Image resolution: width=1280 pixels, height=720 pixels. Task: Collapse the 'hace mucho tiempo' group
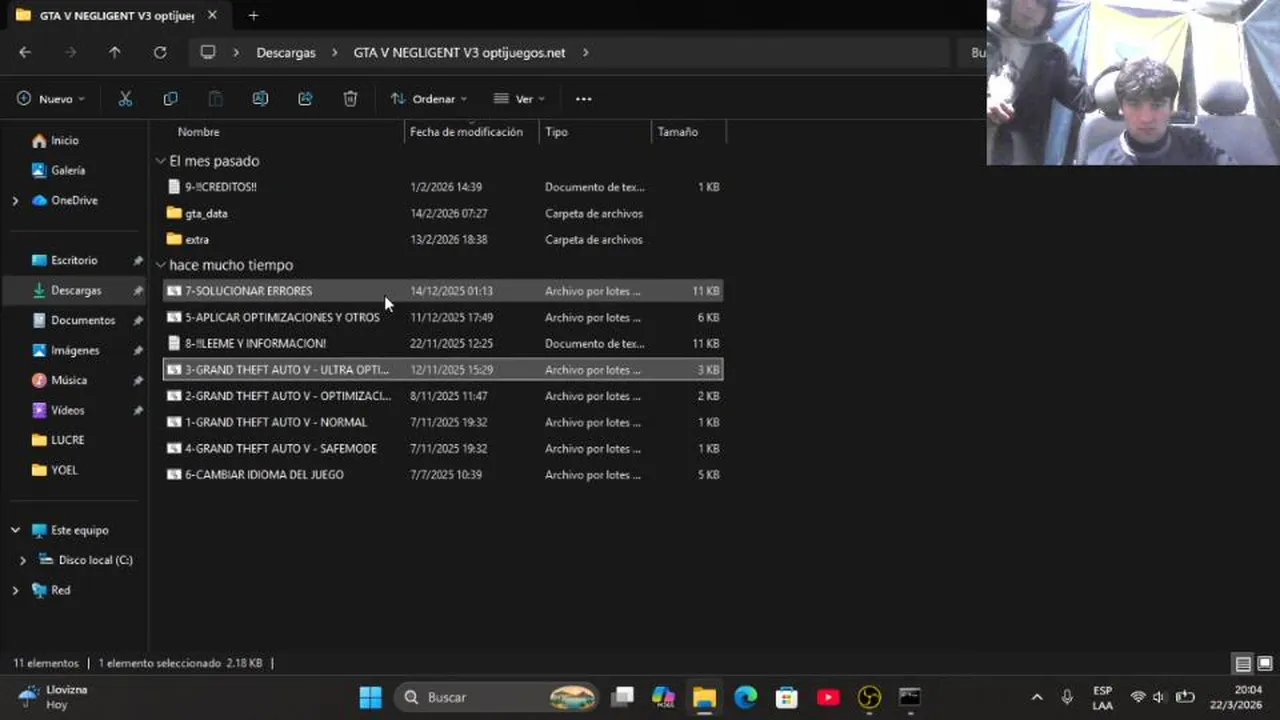[161, 265]
